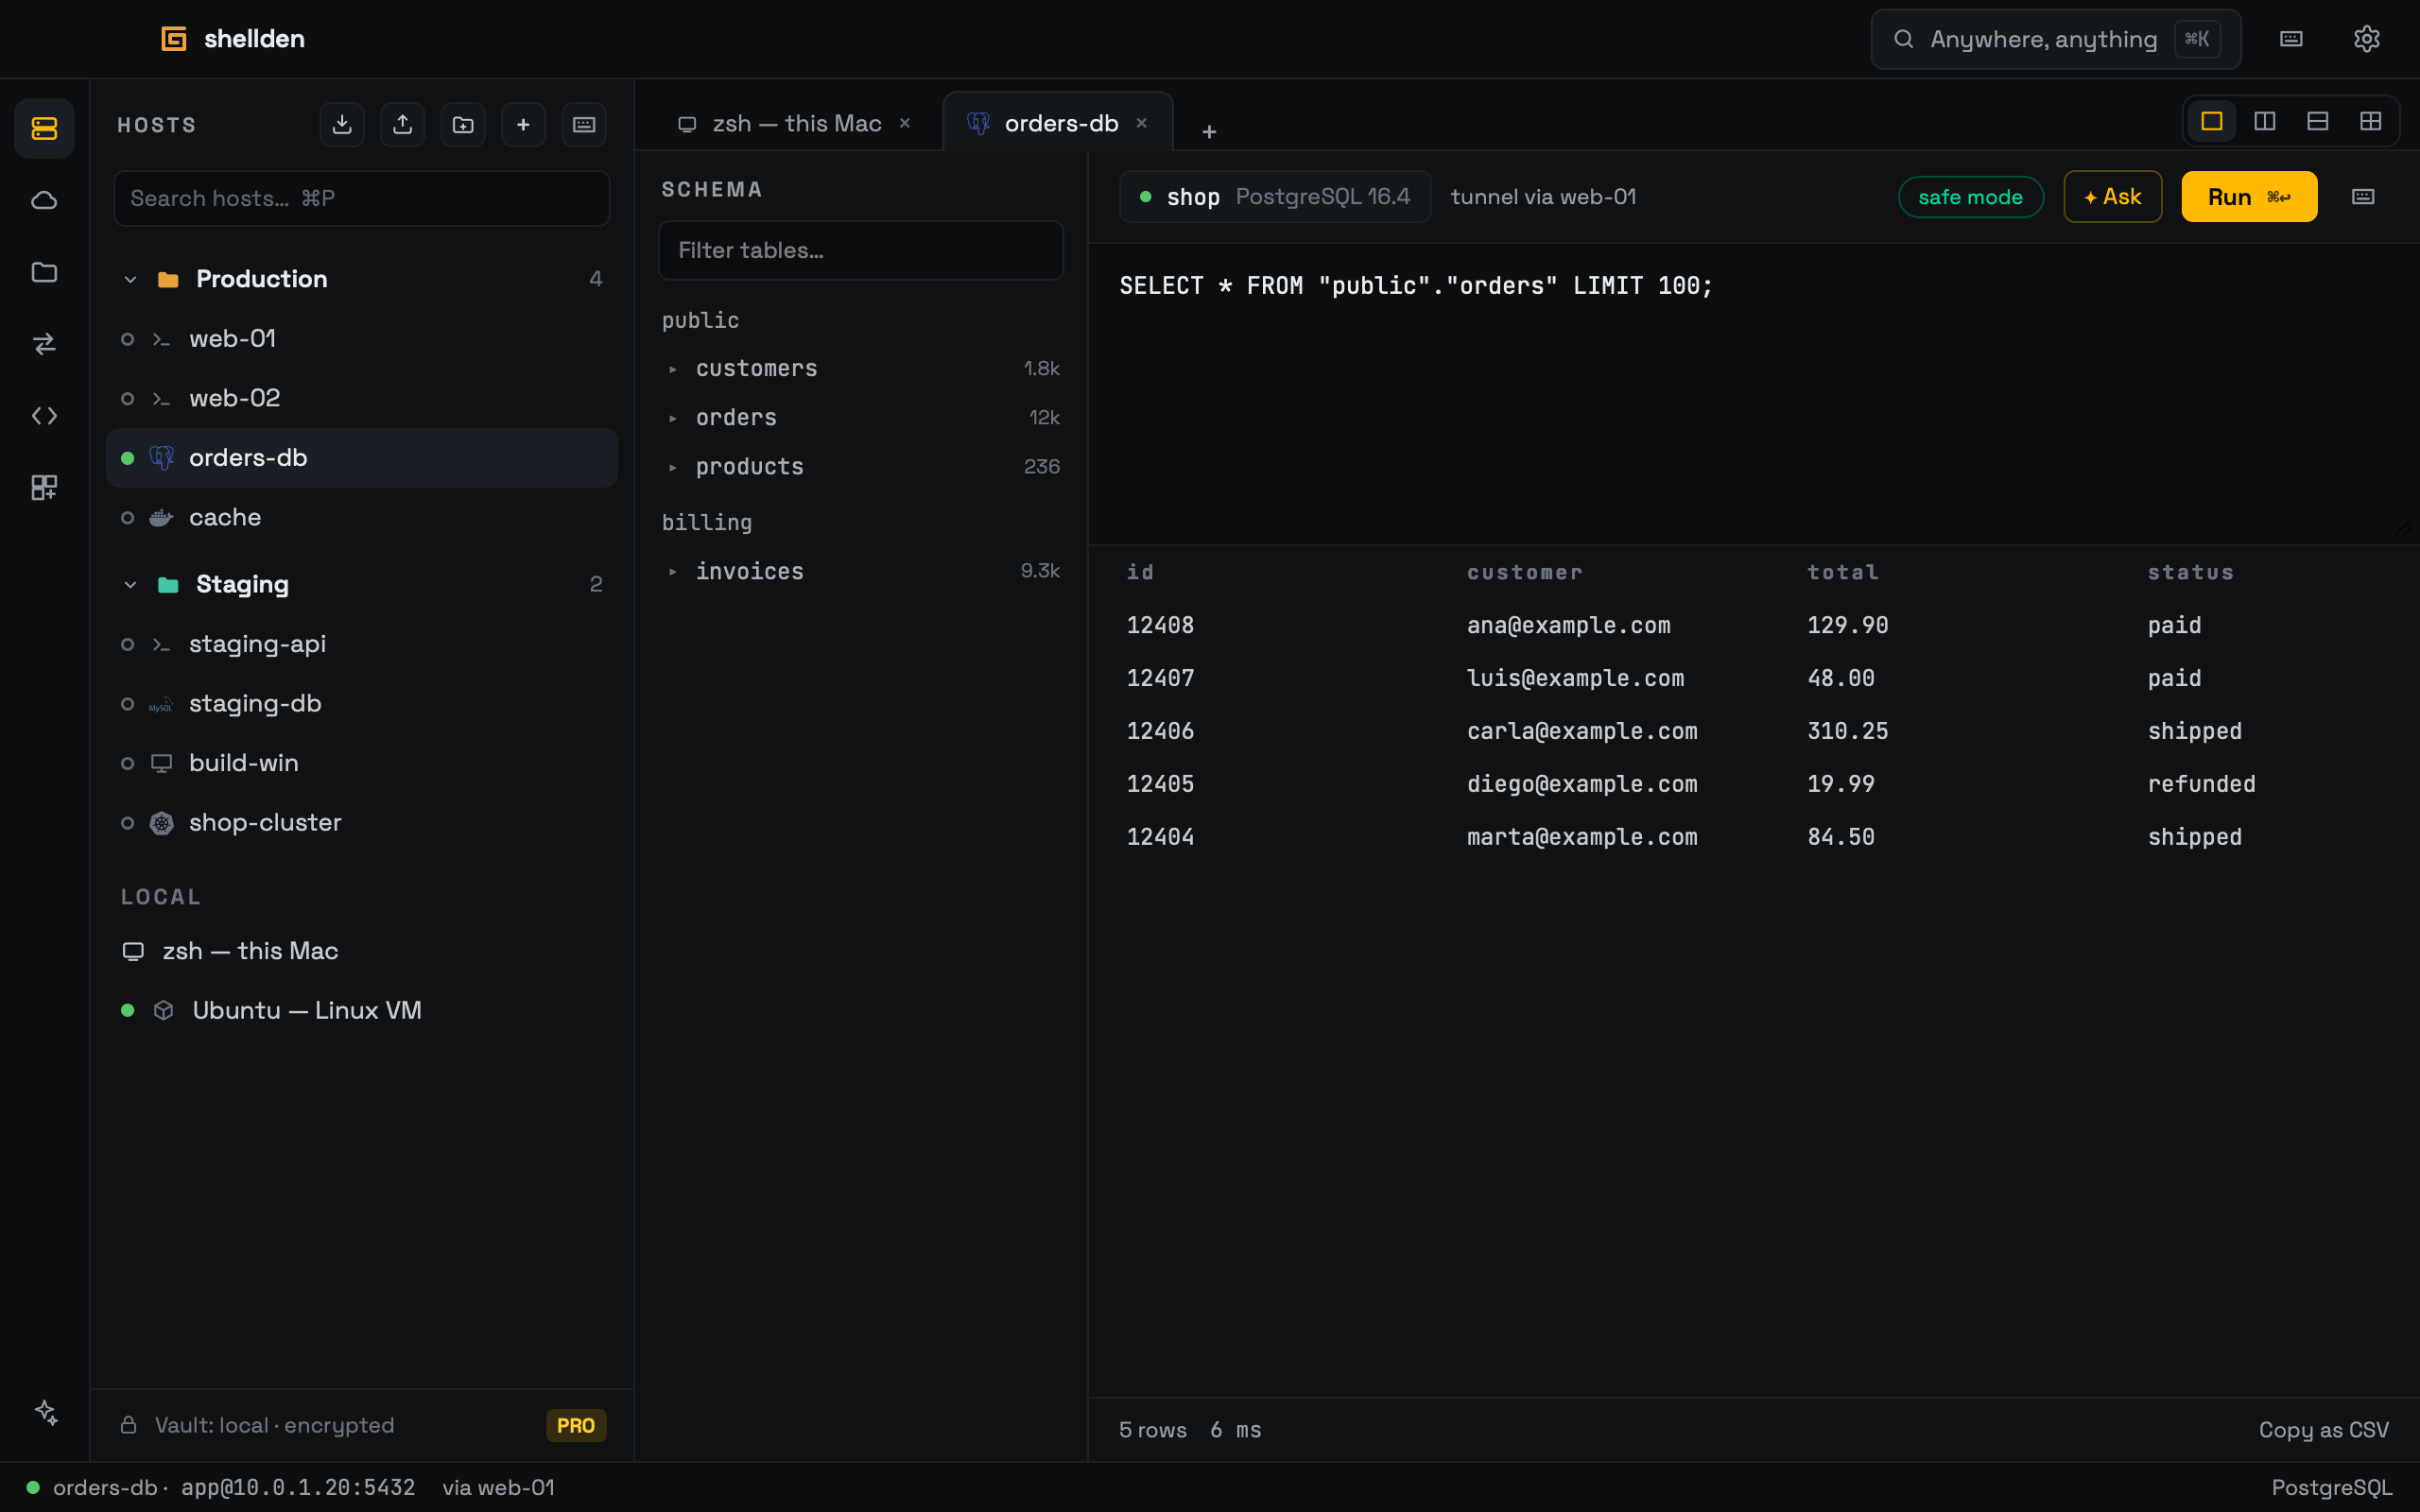This screenshot has width=2420, height=1512.
Task: Close the orders-db tab
Action: point(1141,123)
